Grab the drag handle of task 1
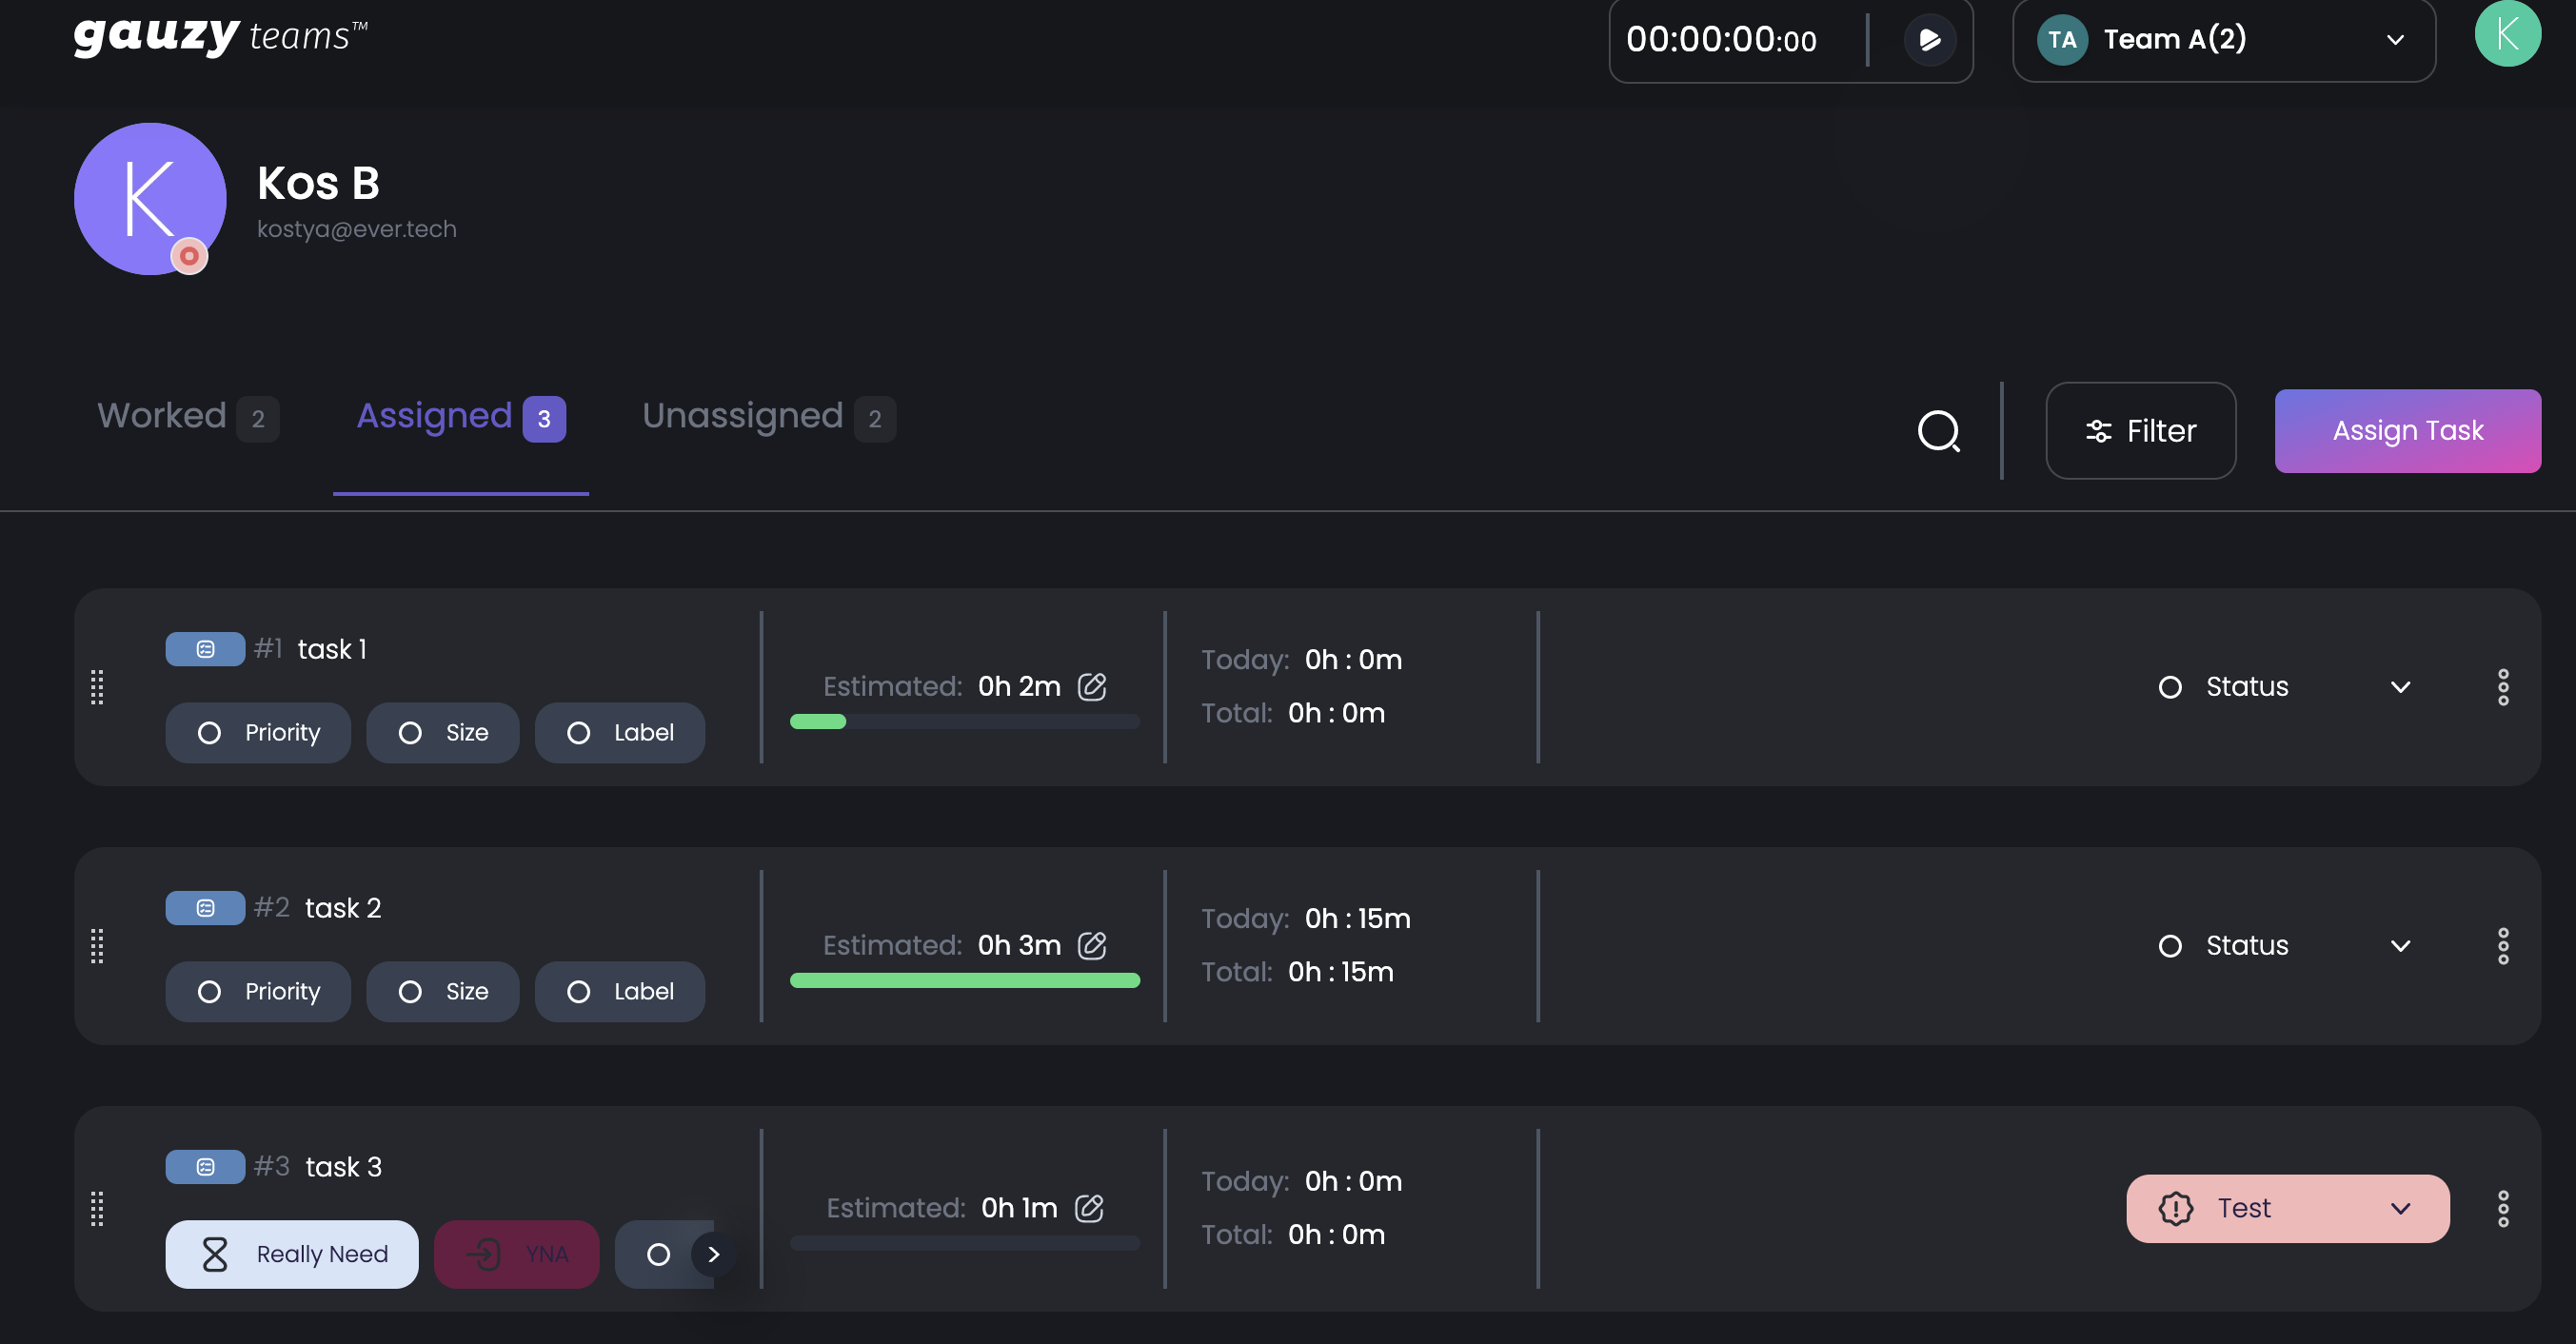This screenshot has height=1344, width=2576. coord(97,687)
